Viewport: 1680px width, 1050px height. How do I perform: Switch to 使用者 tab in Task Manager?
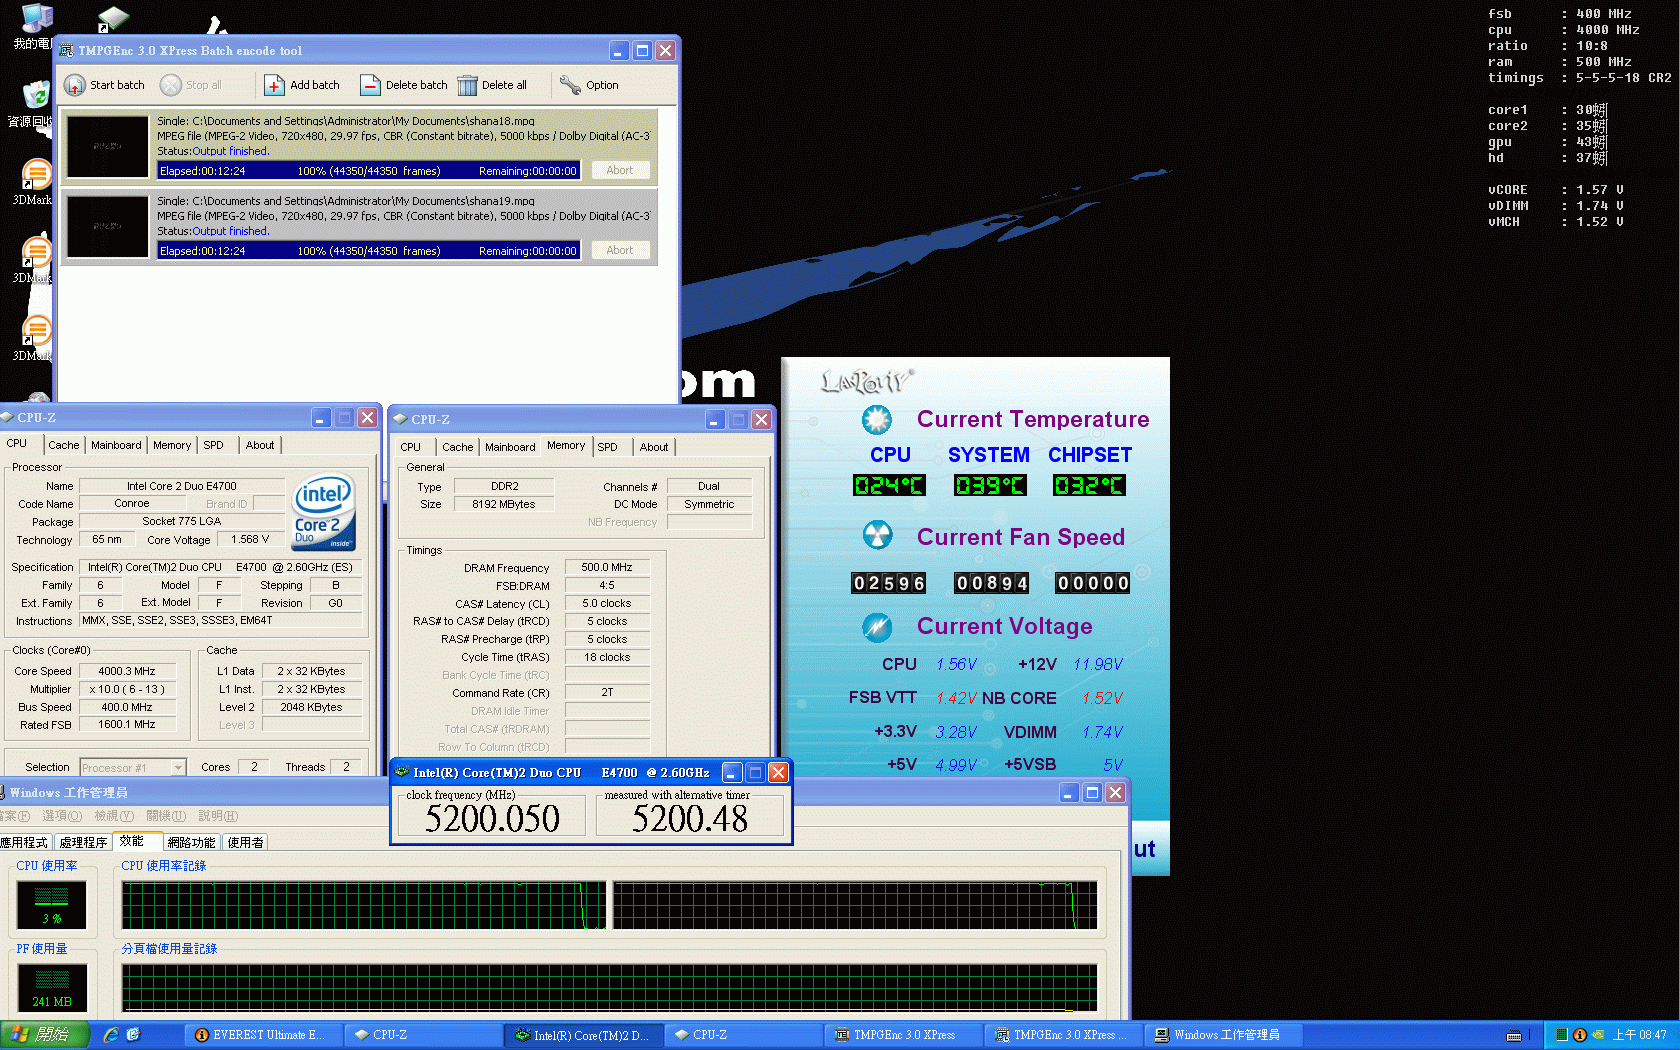(x=246, y=843)
